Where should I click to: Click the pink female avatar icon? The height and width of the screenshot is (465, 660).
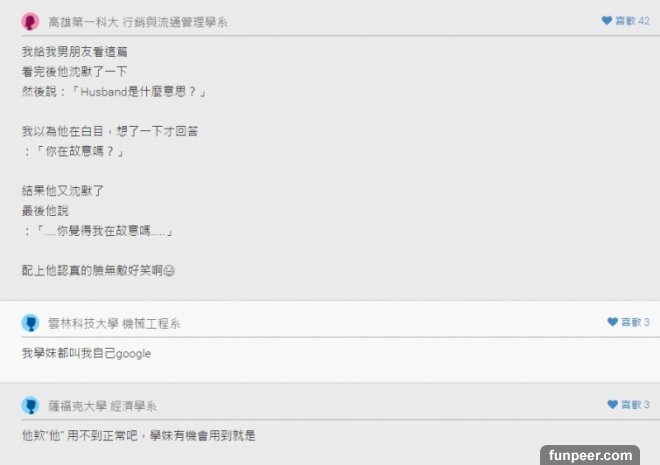30,22
